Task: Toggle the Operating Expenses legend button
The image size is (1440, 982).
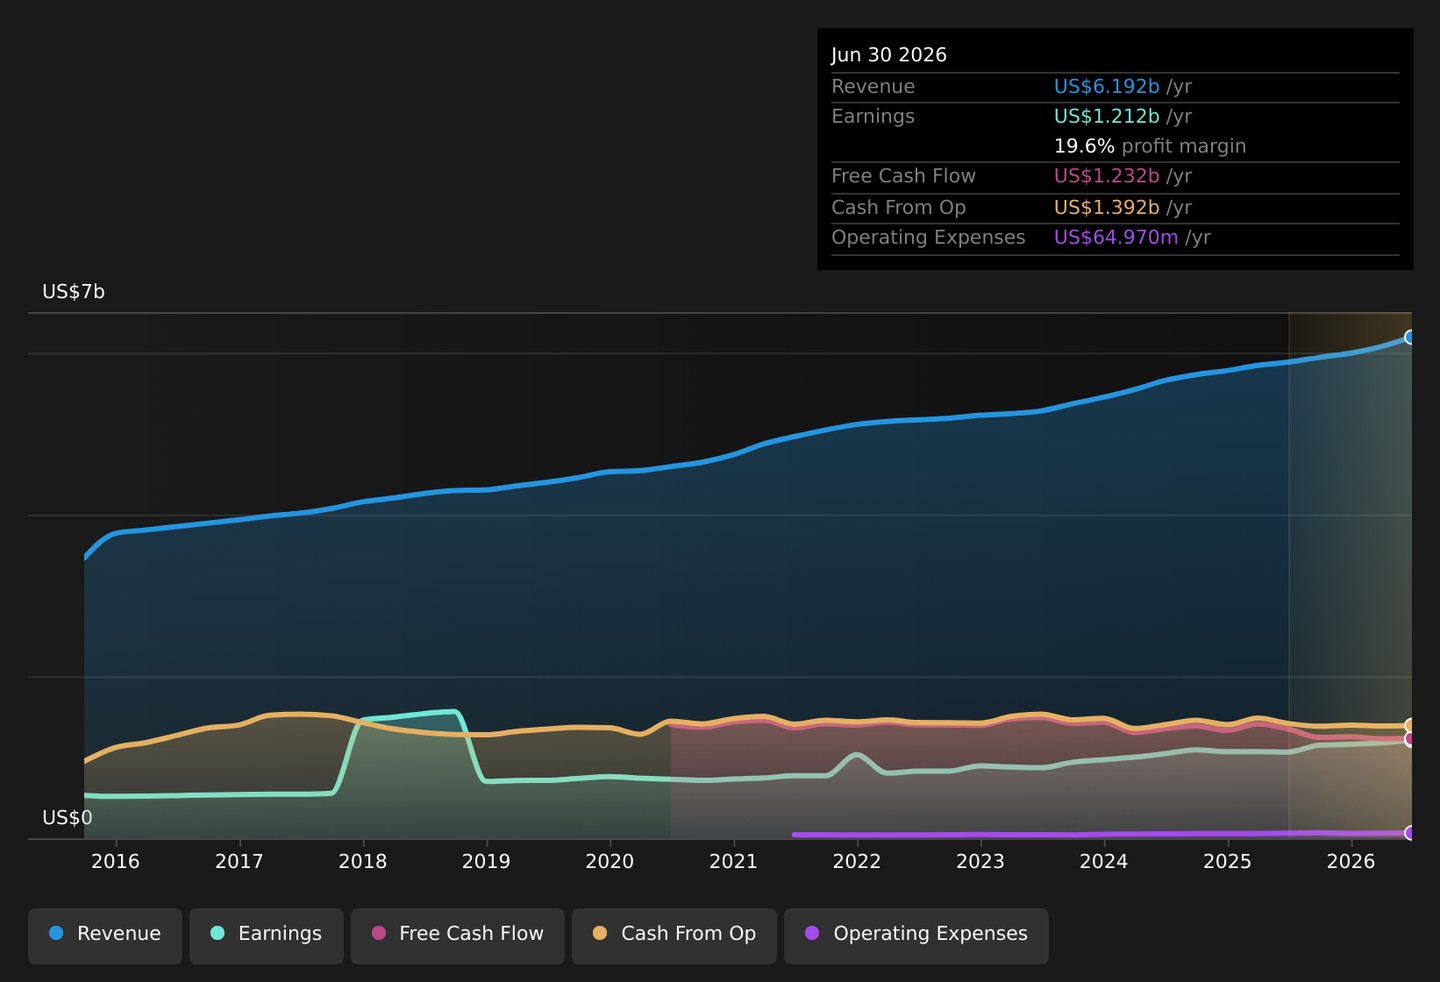Action: (x=916, y=936)
